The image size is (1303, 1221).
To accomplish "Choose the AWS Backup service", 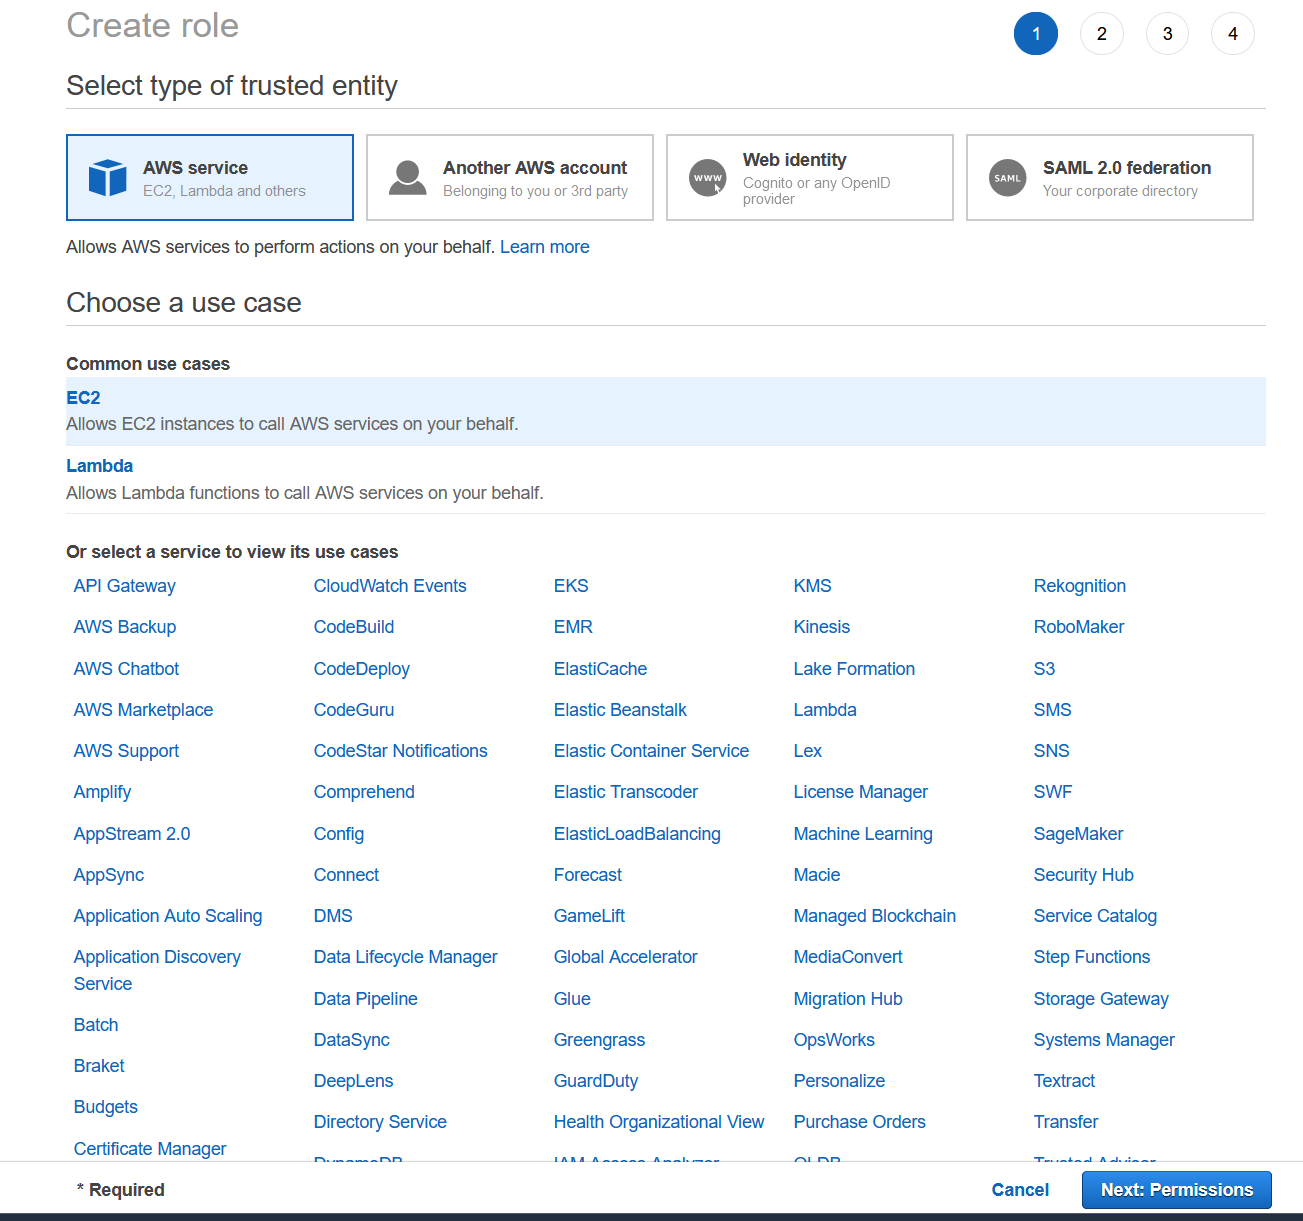I will pos(125,627).
